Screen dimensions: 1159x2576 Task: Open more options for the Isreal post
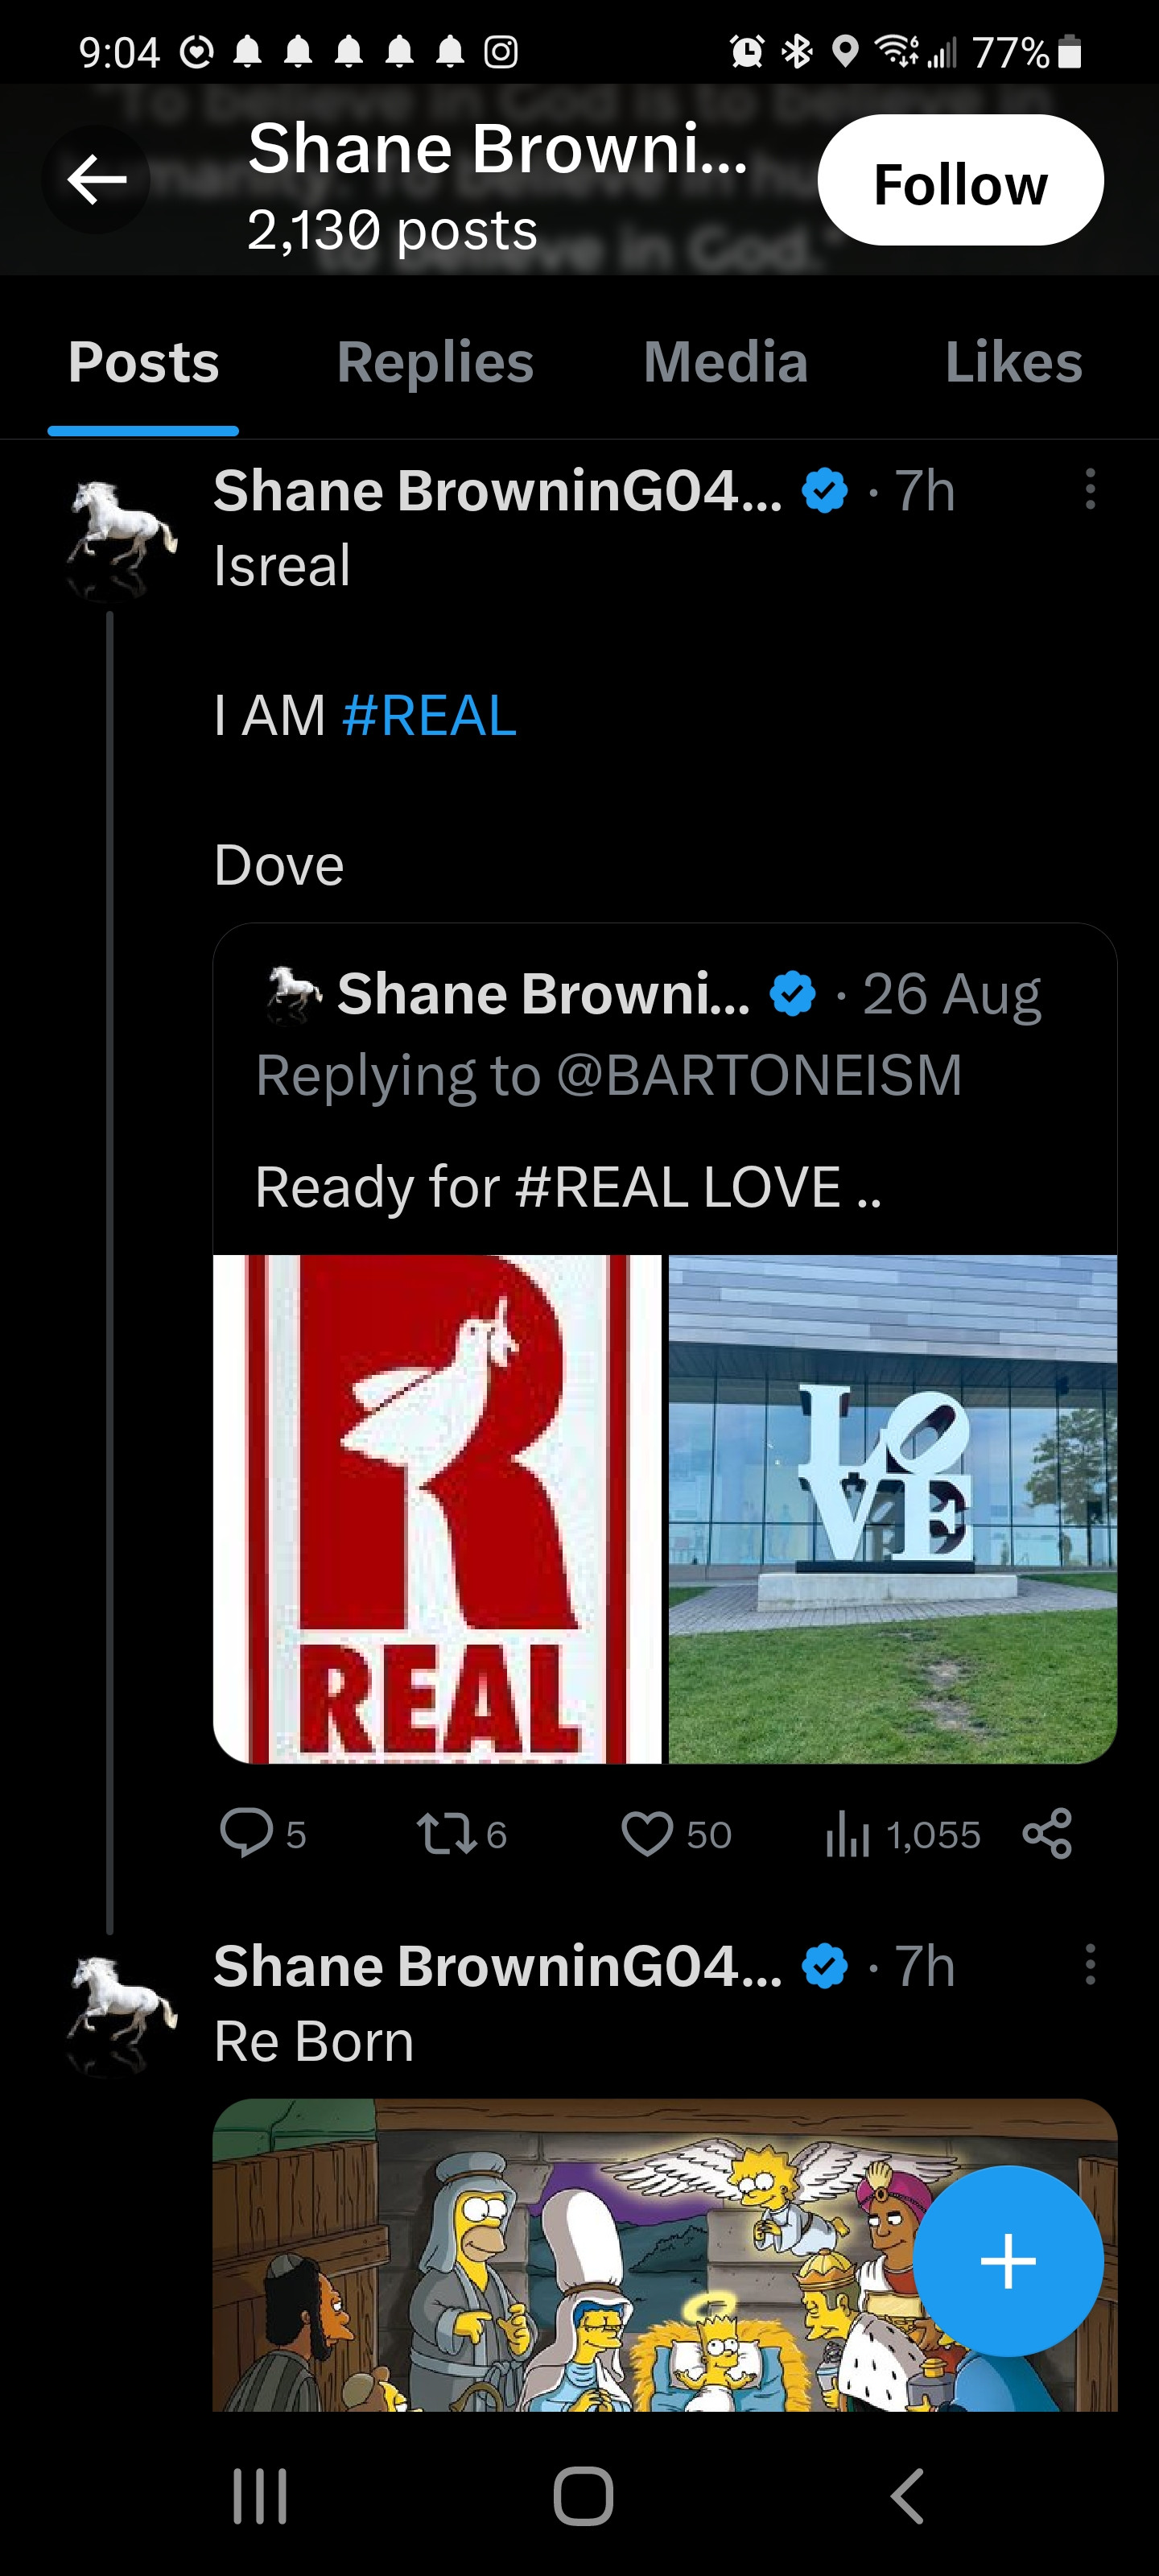click(x=1090, y=490)
